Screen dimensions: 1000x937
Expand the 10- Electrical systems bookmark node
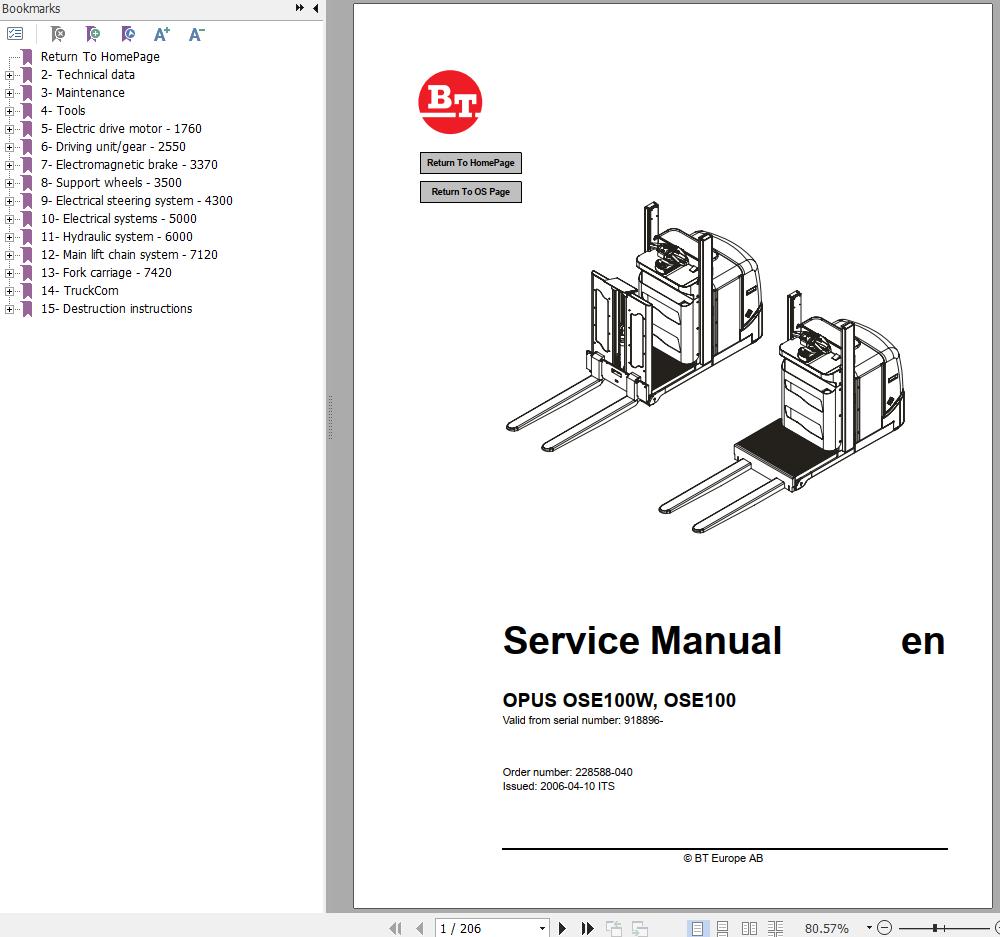[x=9, y=219]
